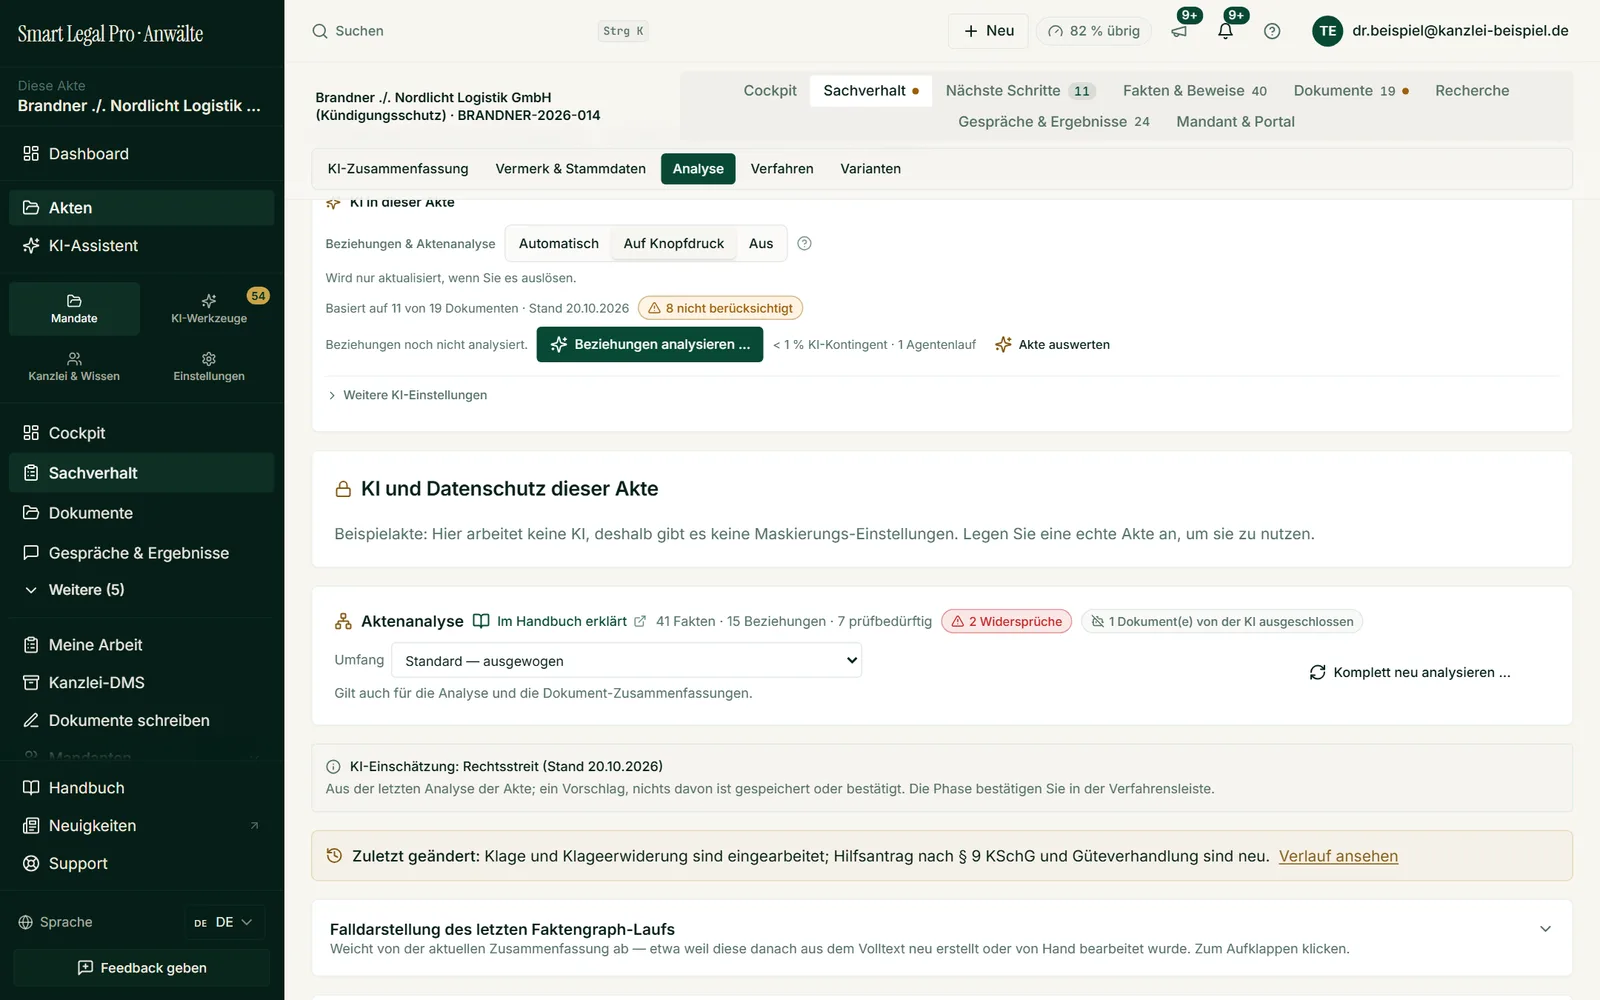Open the KI-Zusammenfassung subtab
Viewport: 1600px width, 1000px height.
coord(398,169)
